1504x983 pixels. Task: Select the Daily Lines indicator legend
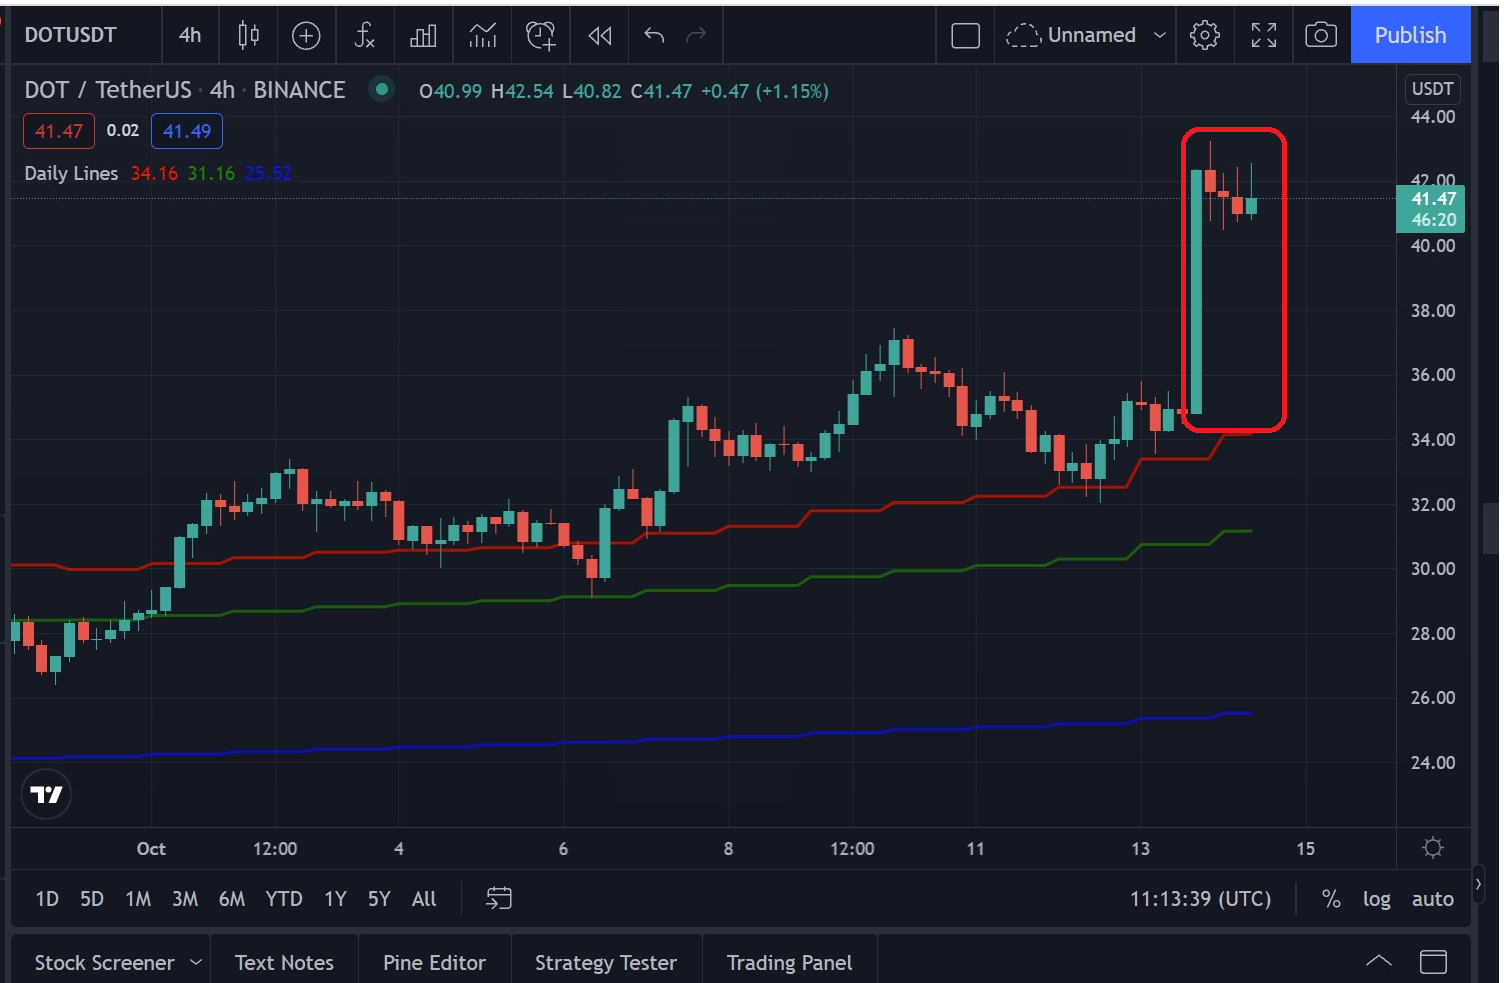71,173
